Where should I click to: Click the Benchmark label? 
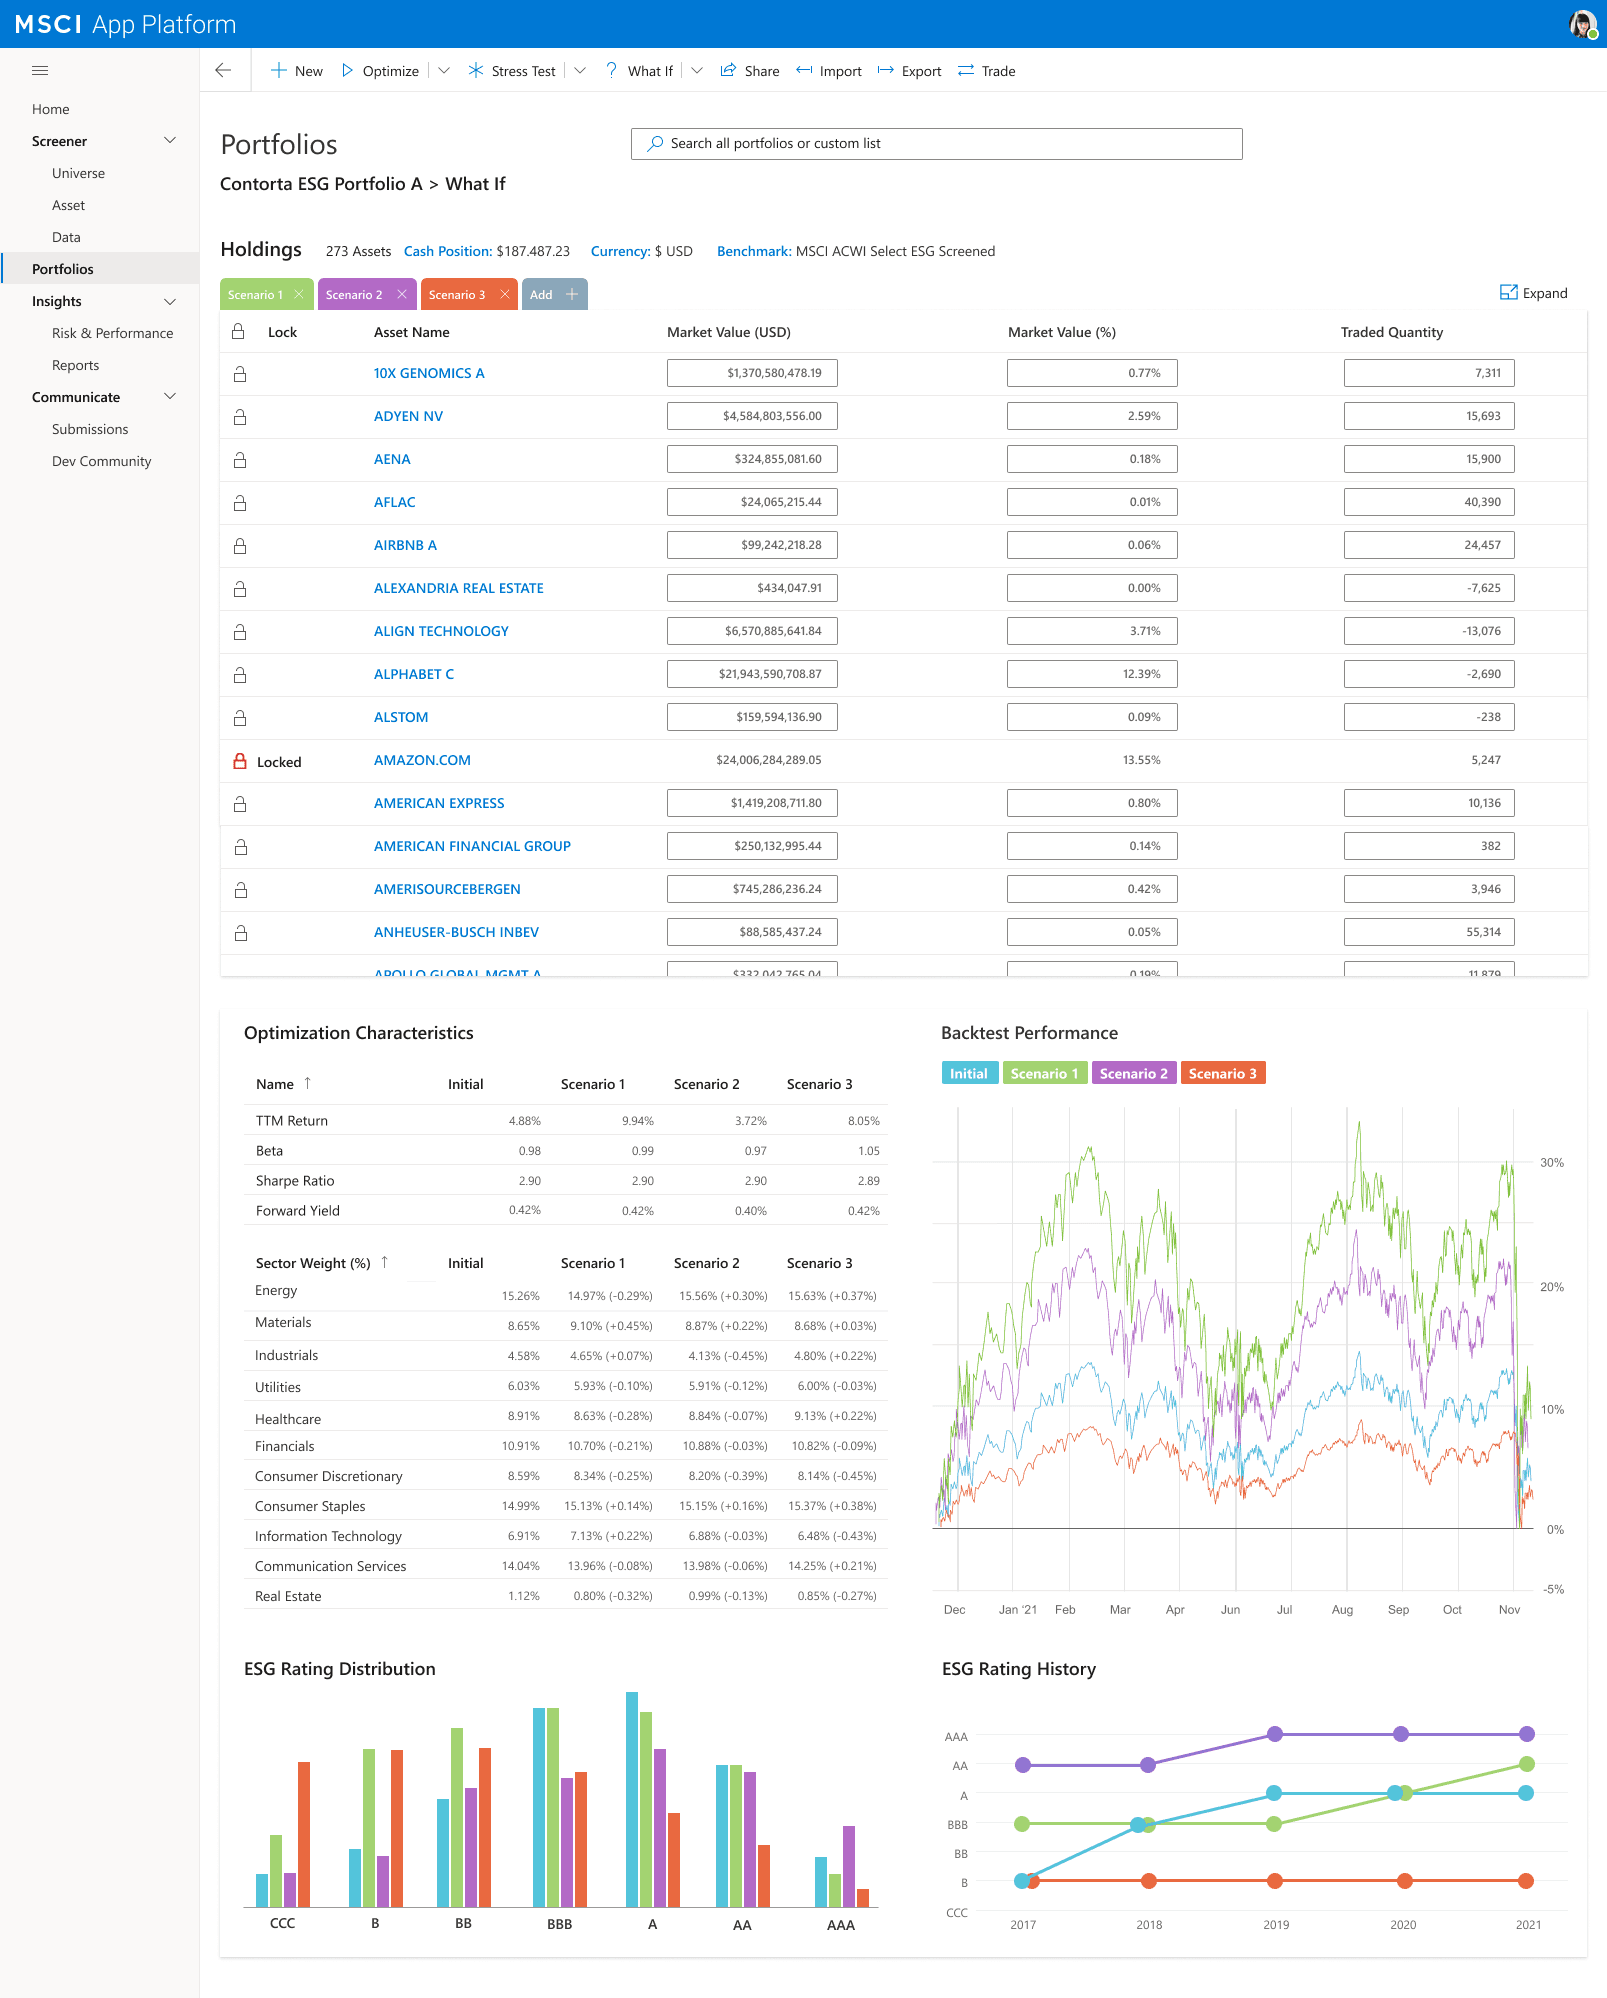click(754, 251)
